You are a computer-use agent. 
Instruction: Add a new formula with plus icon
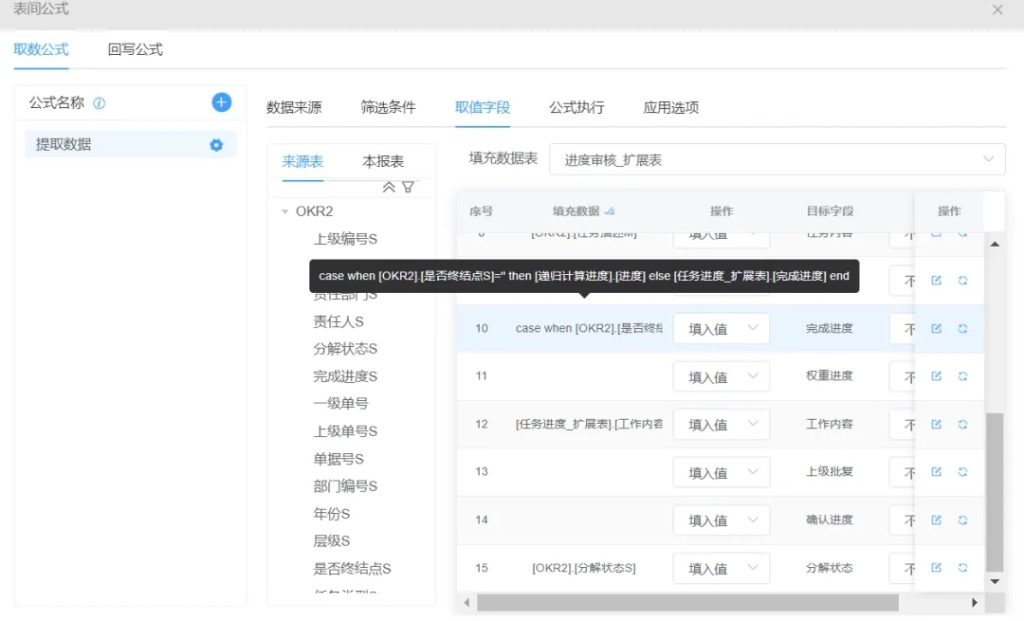(221, 103)
